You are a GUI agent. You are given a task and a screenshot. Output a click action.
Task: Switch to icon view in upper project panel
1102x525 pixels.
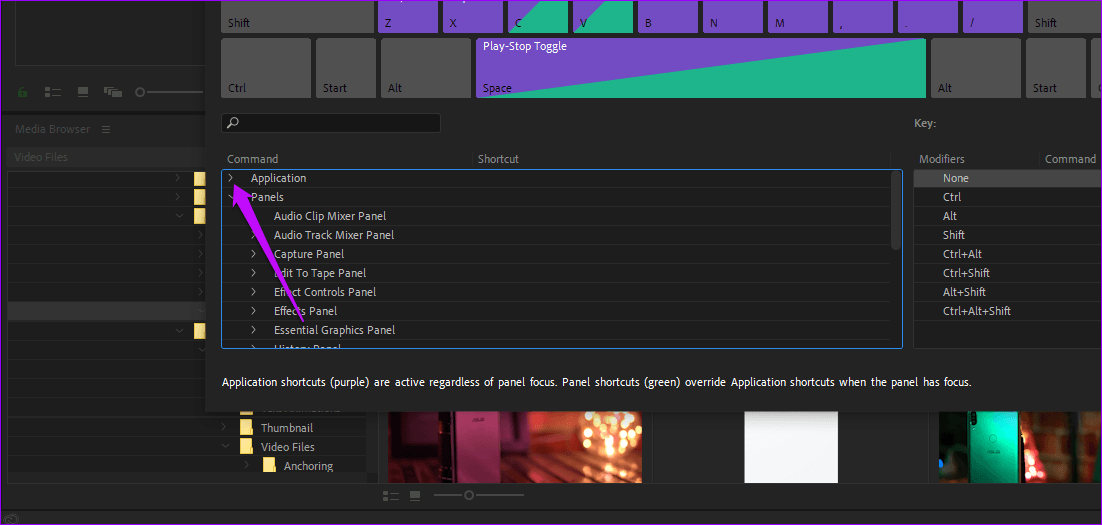click(x=83, y=92)
